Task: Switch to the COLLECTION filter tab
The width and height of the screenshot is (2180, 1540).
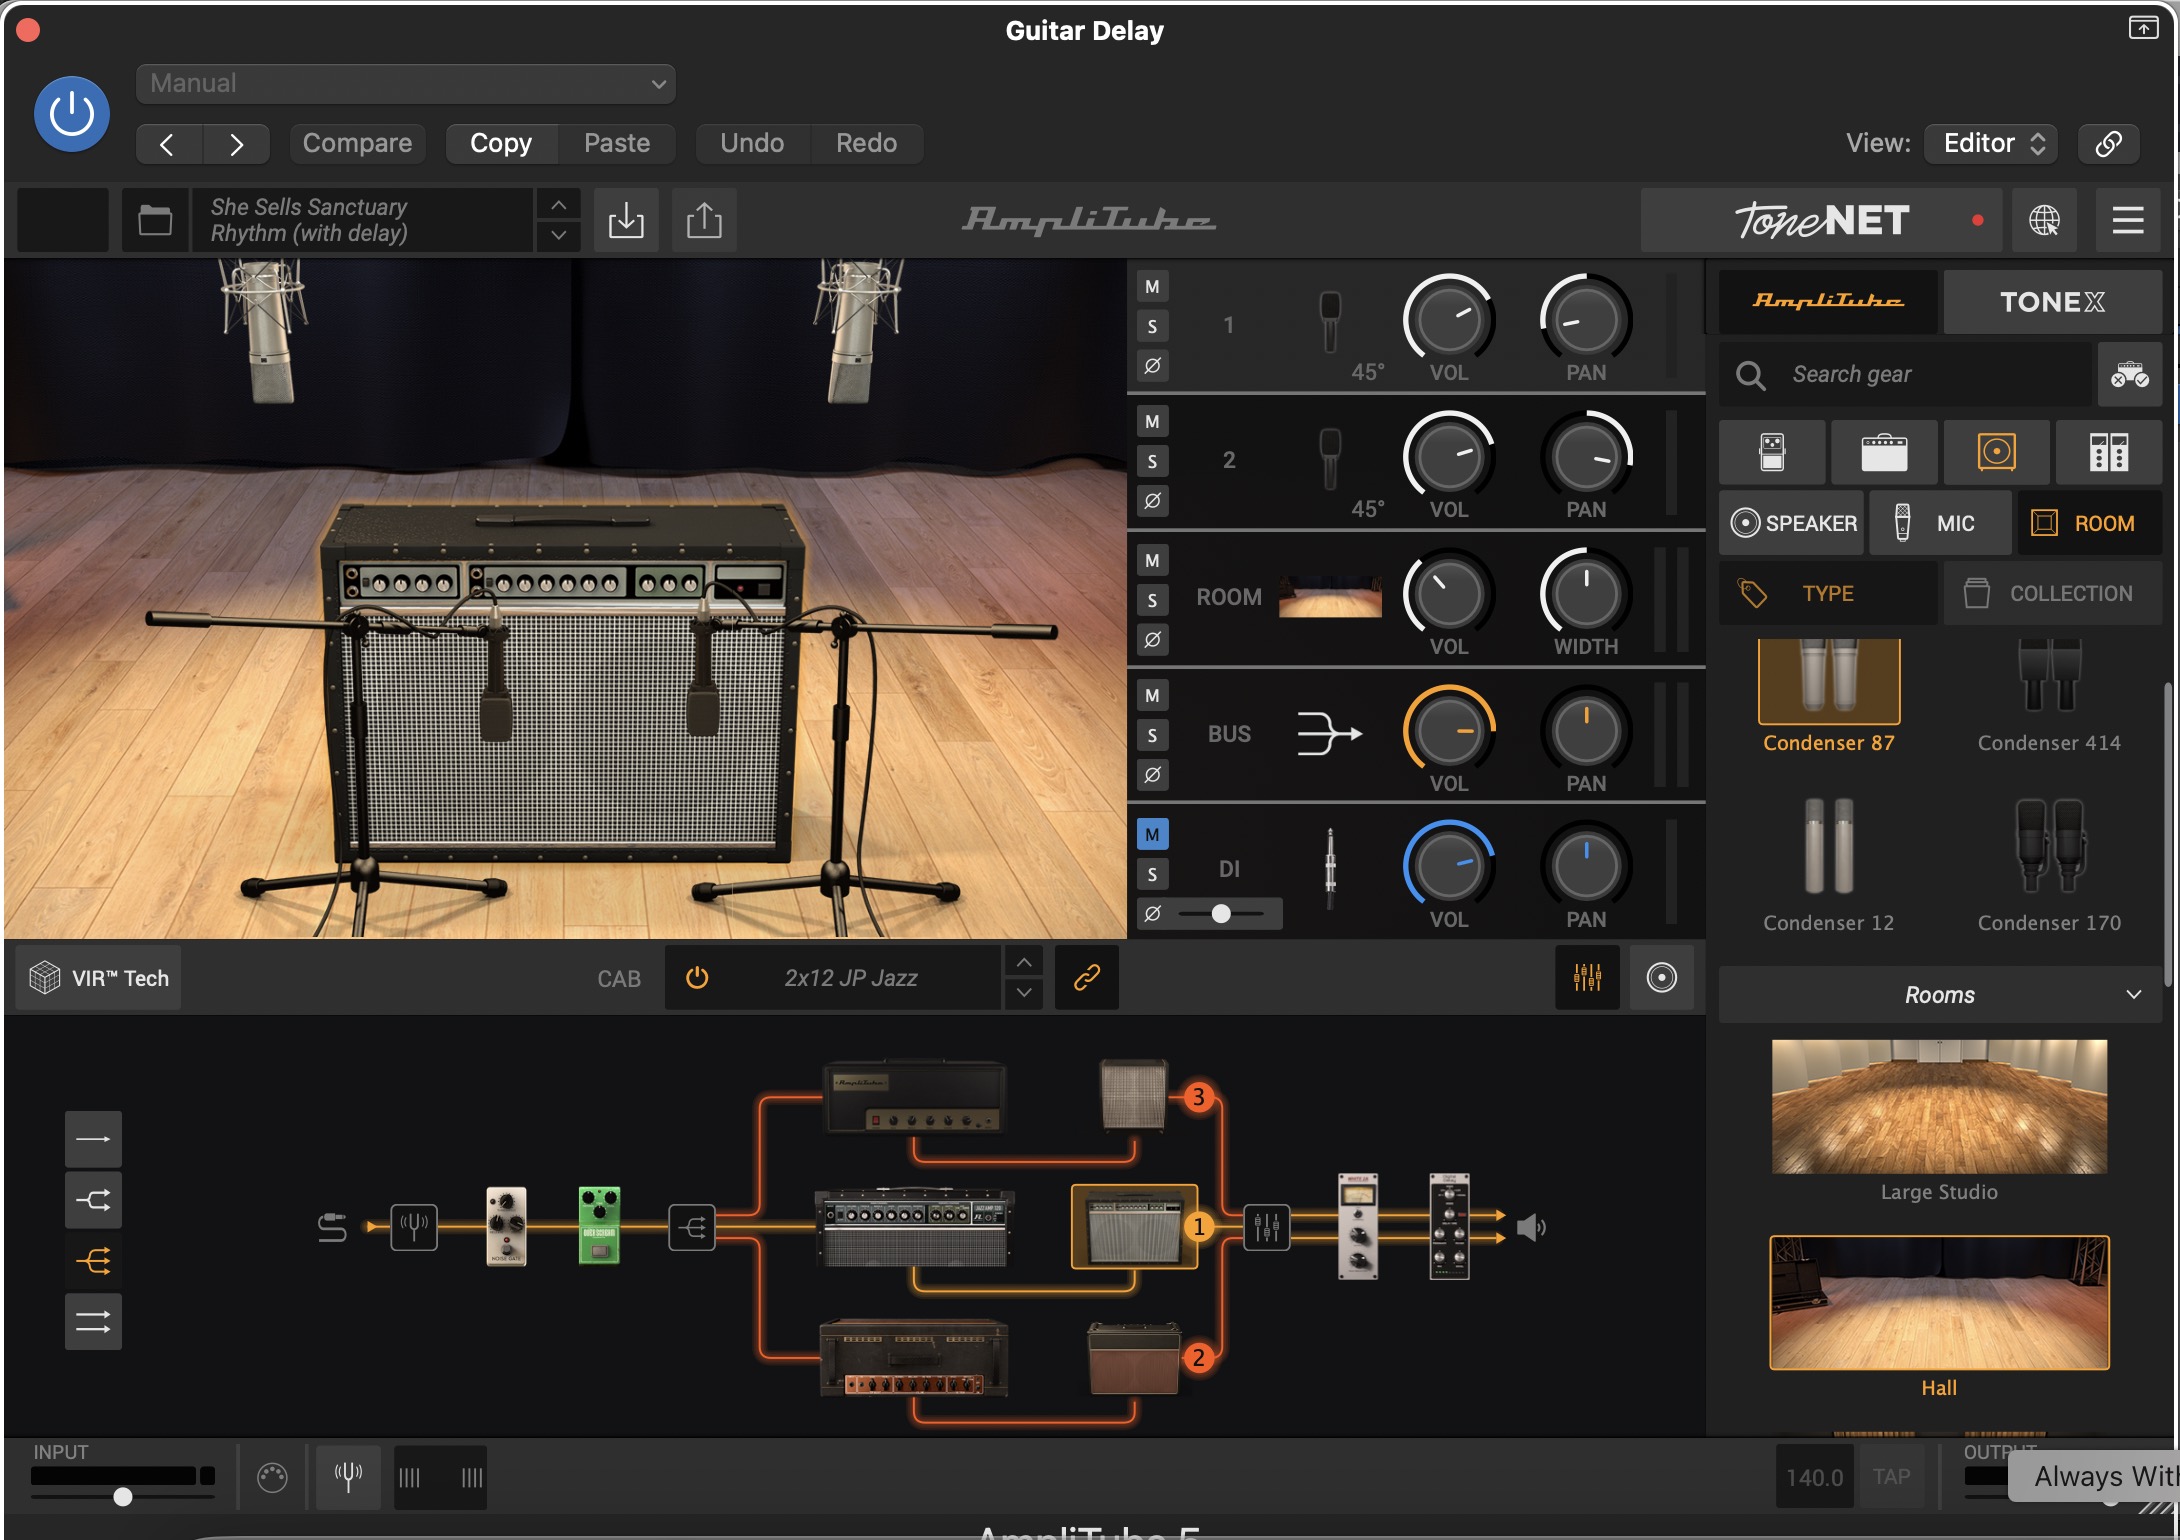Action: tap(2052, 593)
